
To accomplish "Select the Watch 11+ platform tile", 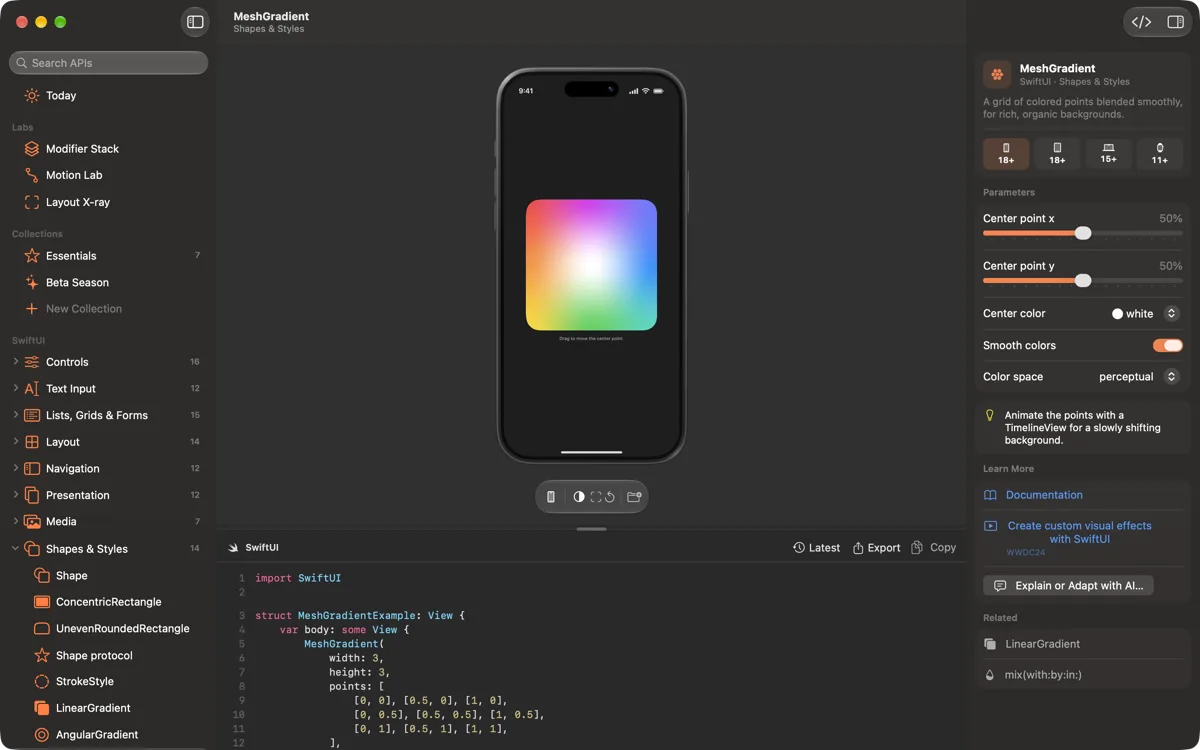I will tap(1159, 154).
